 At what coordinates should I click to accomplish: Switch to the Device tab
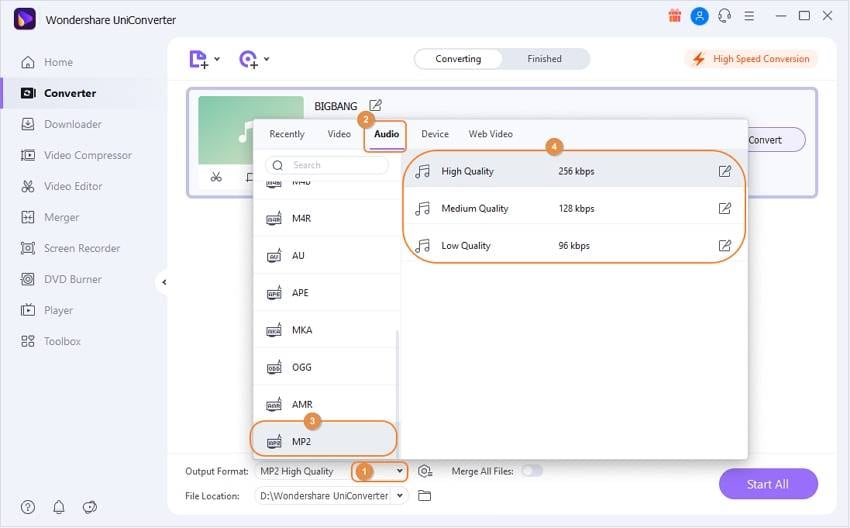[x=435, y=134]
